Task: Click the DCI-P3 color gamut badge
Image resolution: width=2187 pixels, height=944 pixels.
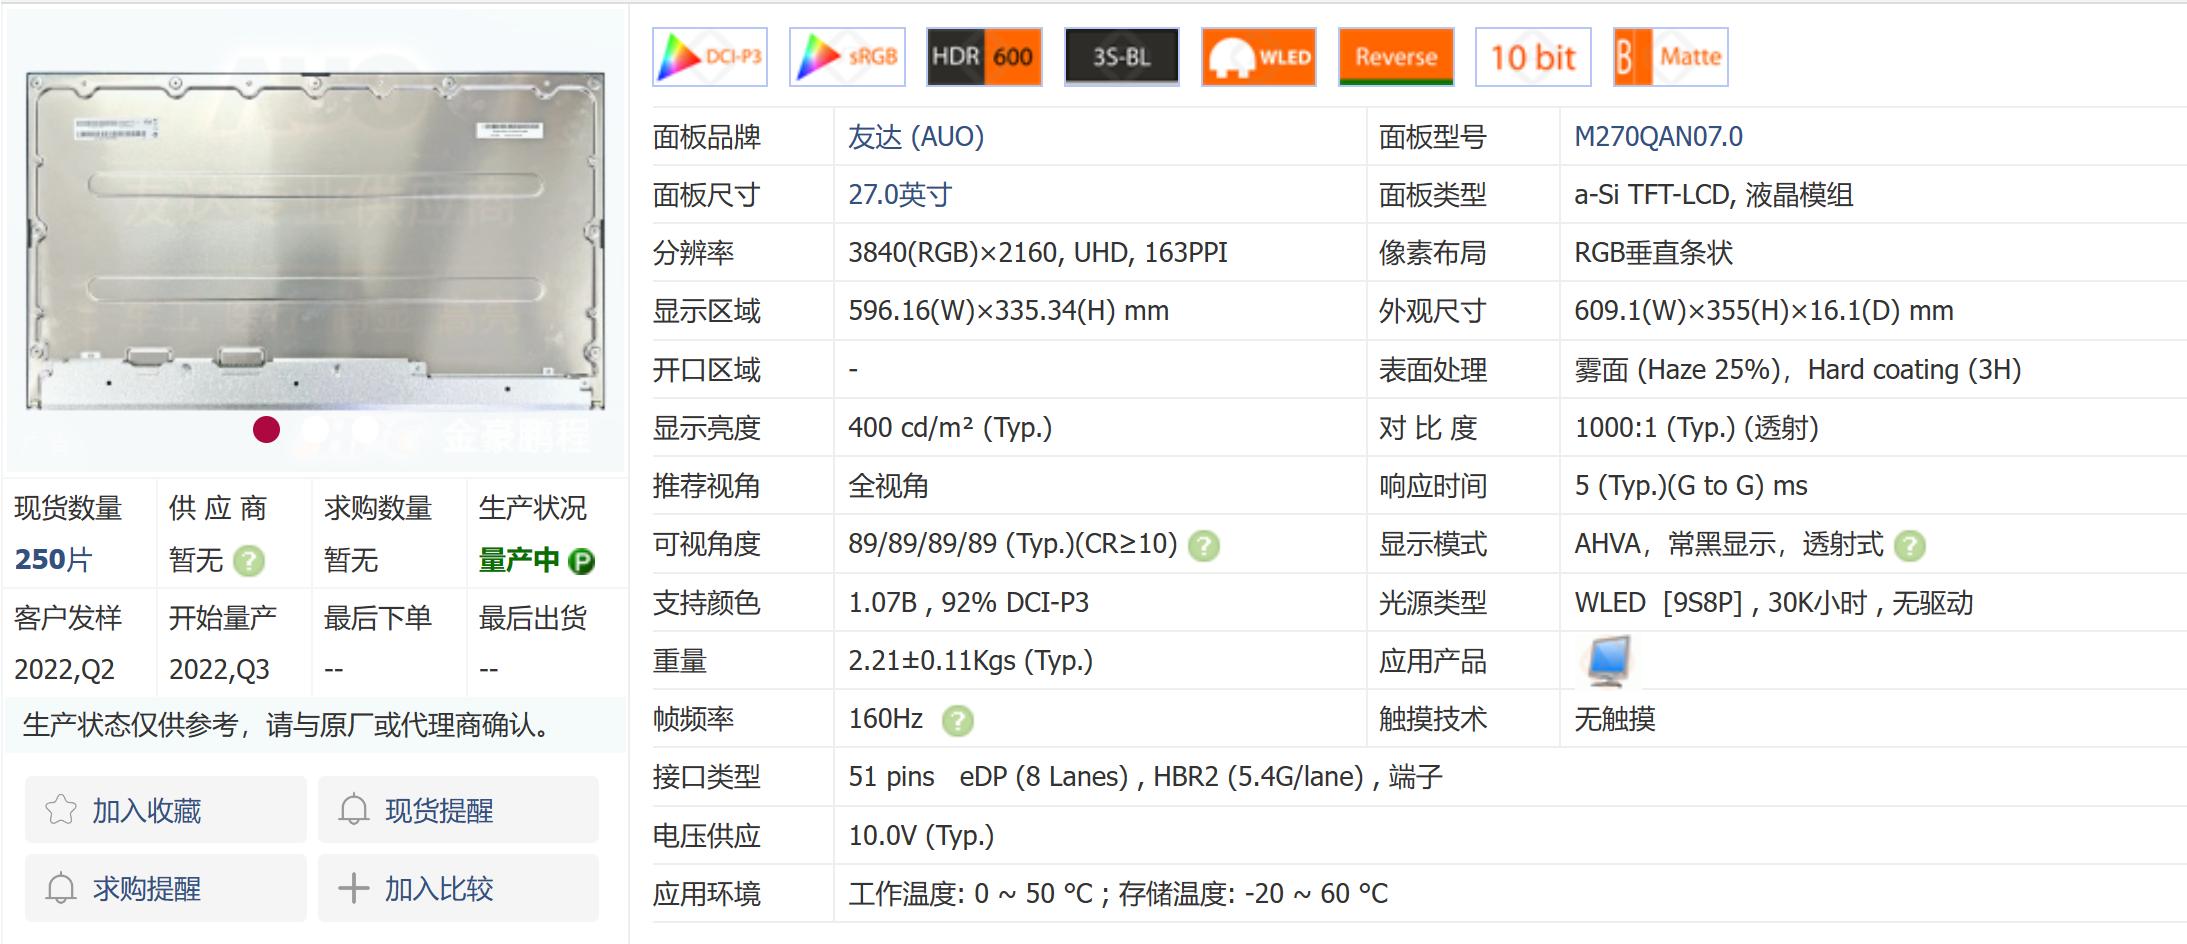Action: [709, 57]
